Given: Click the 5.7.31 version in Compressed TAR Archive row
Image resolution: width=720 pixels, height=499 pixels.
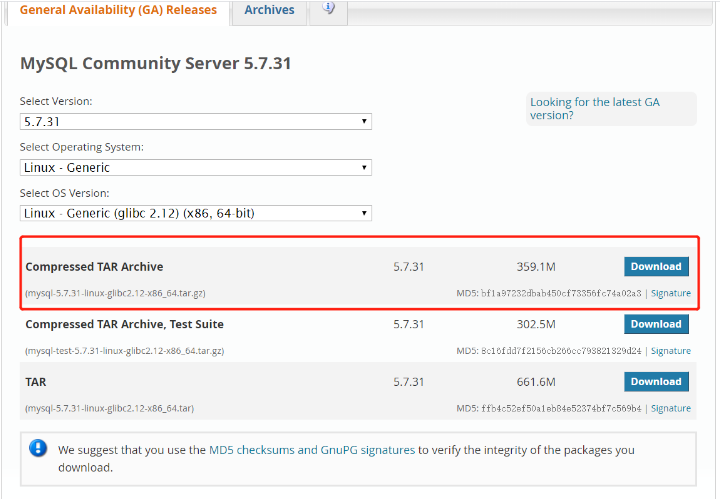Looking at the screenshot, I should coord(408,267).
